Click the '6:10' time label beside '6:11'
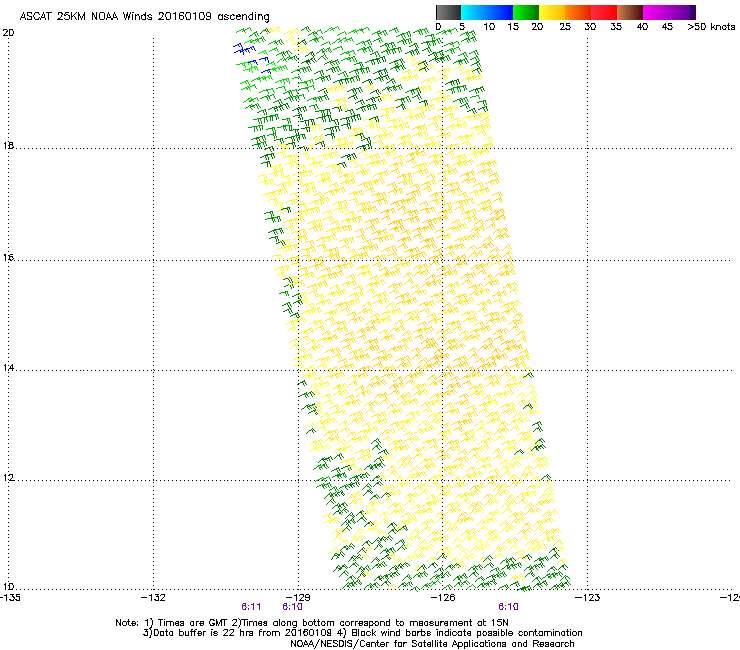The width and height of the screenshot is (740, 650). point(292,607)
